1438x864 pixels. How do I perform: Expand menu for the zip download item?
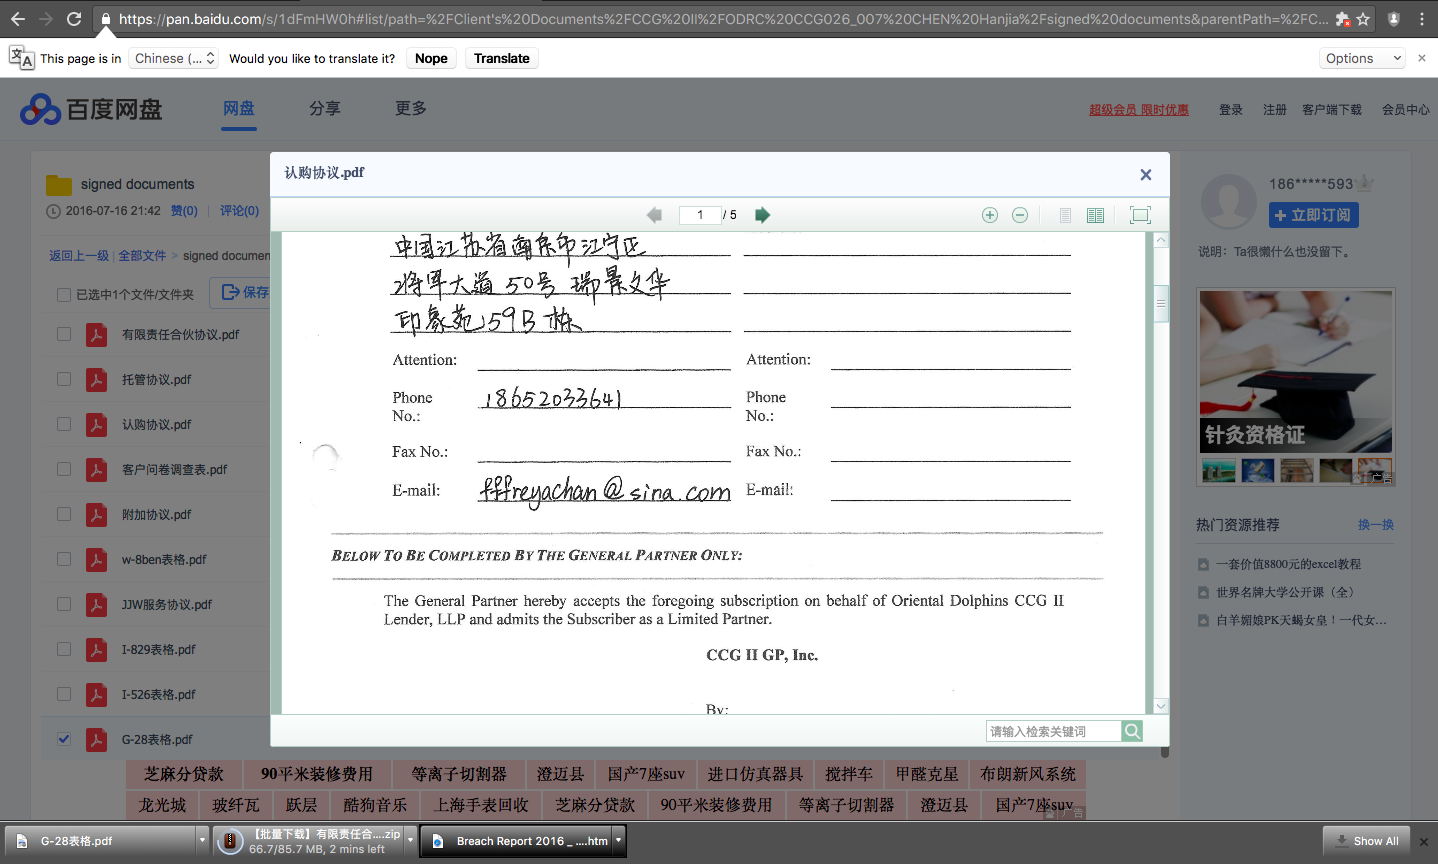click(410, 841)
